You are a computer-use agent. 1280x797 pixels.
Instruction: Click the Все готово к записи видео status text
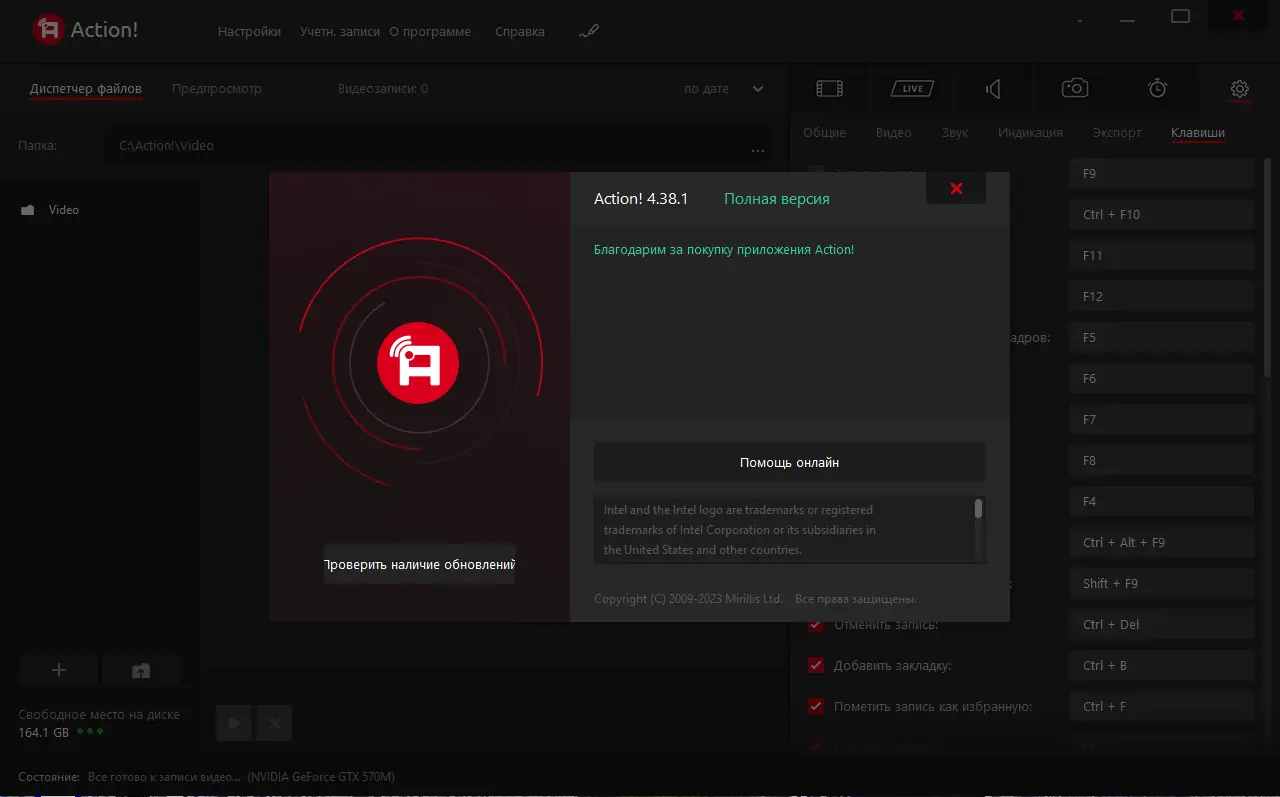tap(164, 777)
